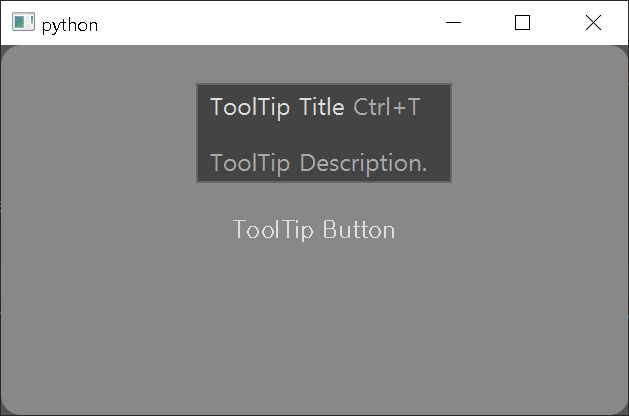
Task: Click the gray area between the tooltip and ToolTip Button
Action: pyautogui.click(x=324, y=200)
